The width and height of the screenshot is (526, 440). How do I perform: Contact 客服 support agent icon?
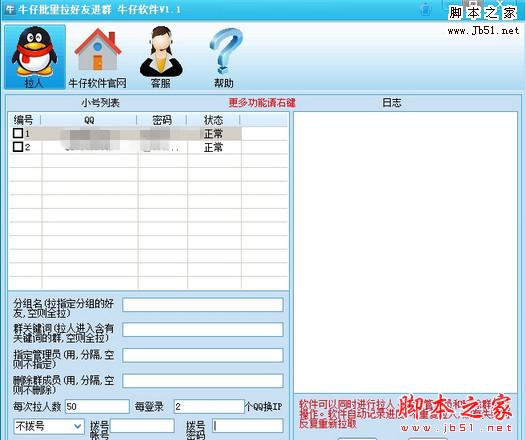[x=161, y=57]
